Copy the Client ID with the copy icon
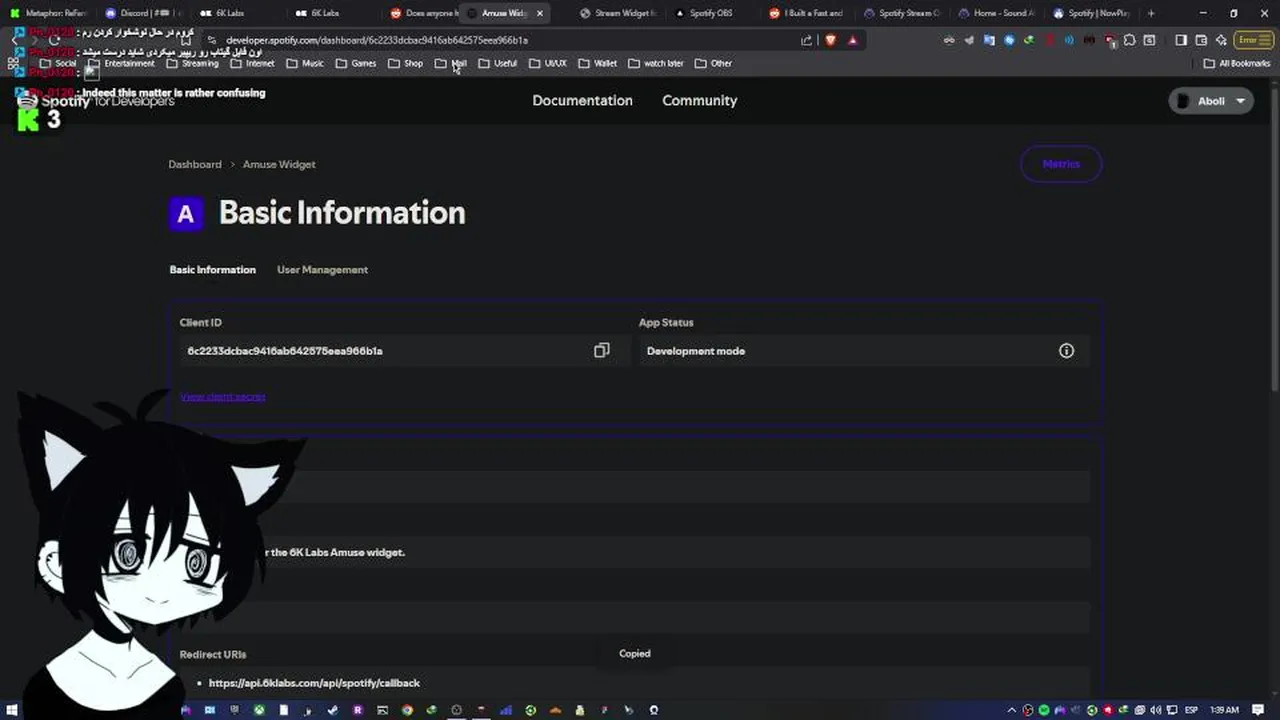Image resolution: width=1280 pixels, height=720 pixels. (601, 350)
